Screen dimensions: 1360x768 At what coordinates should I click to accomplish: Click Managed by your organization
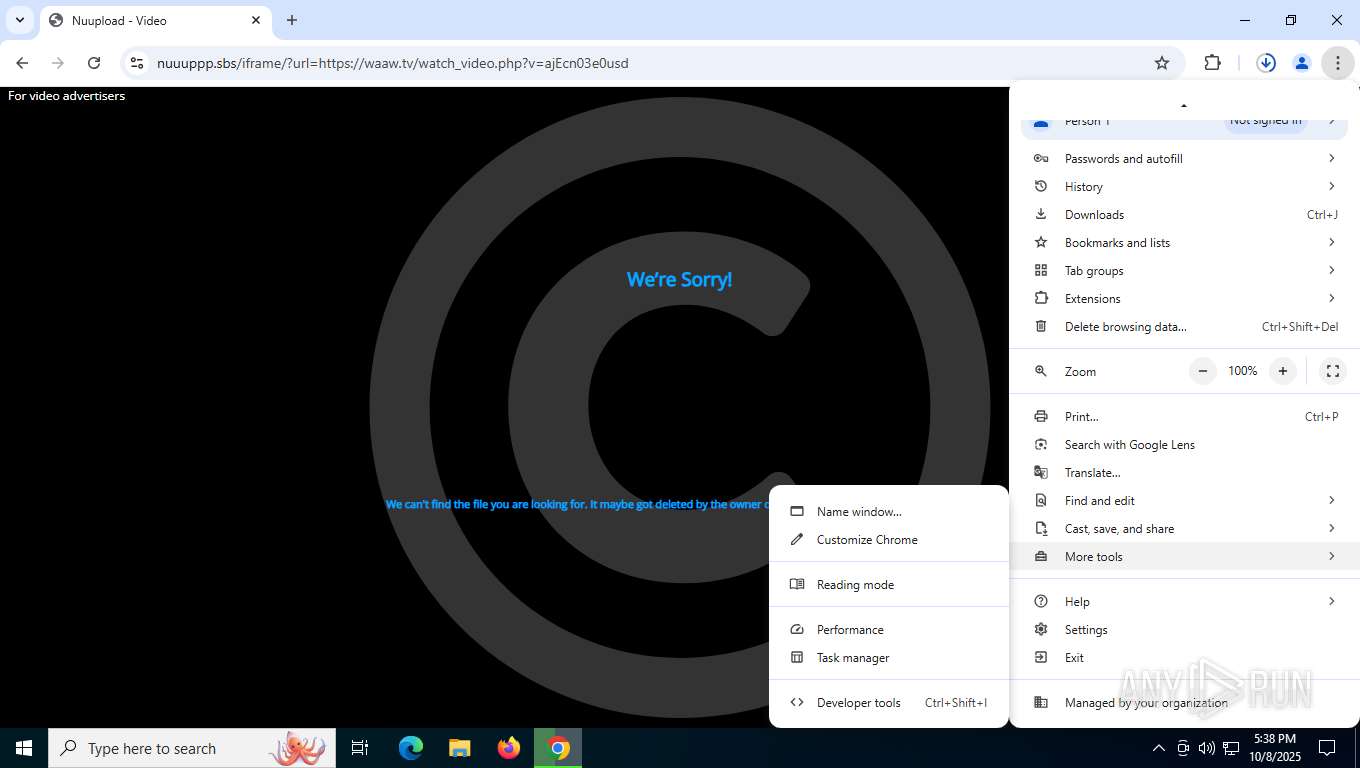point(1185,703)
